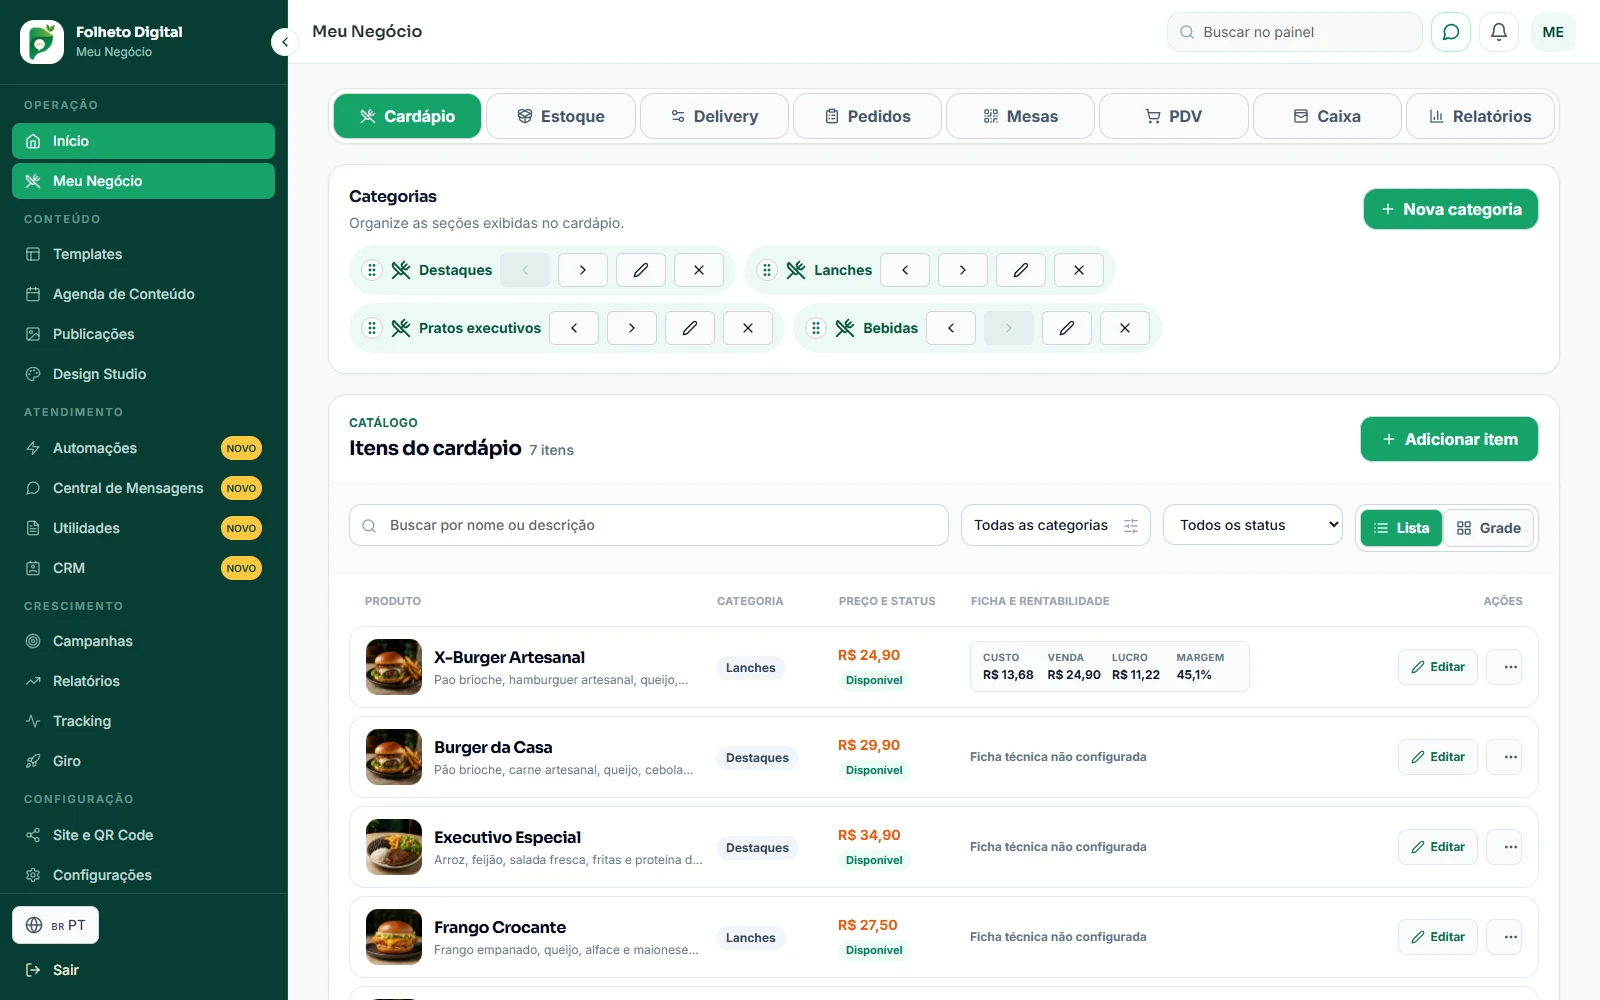1600x1000 pixels.
Task: Open Automações in the sidebar
Action: coord(143,448)
